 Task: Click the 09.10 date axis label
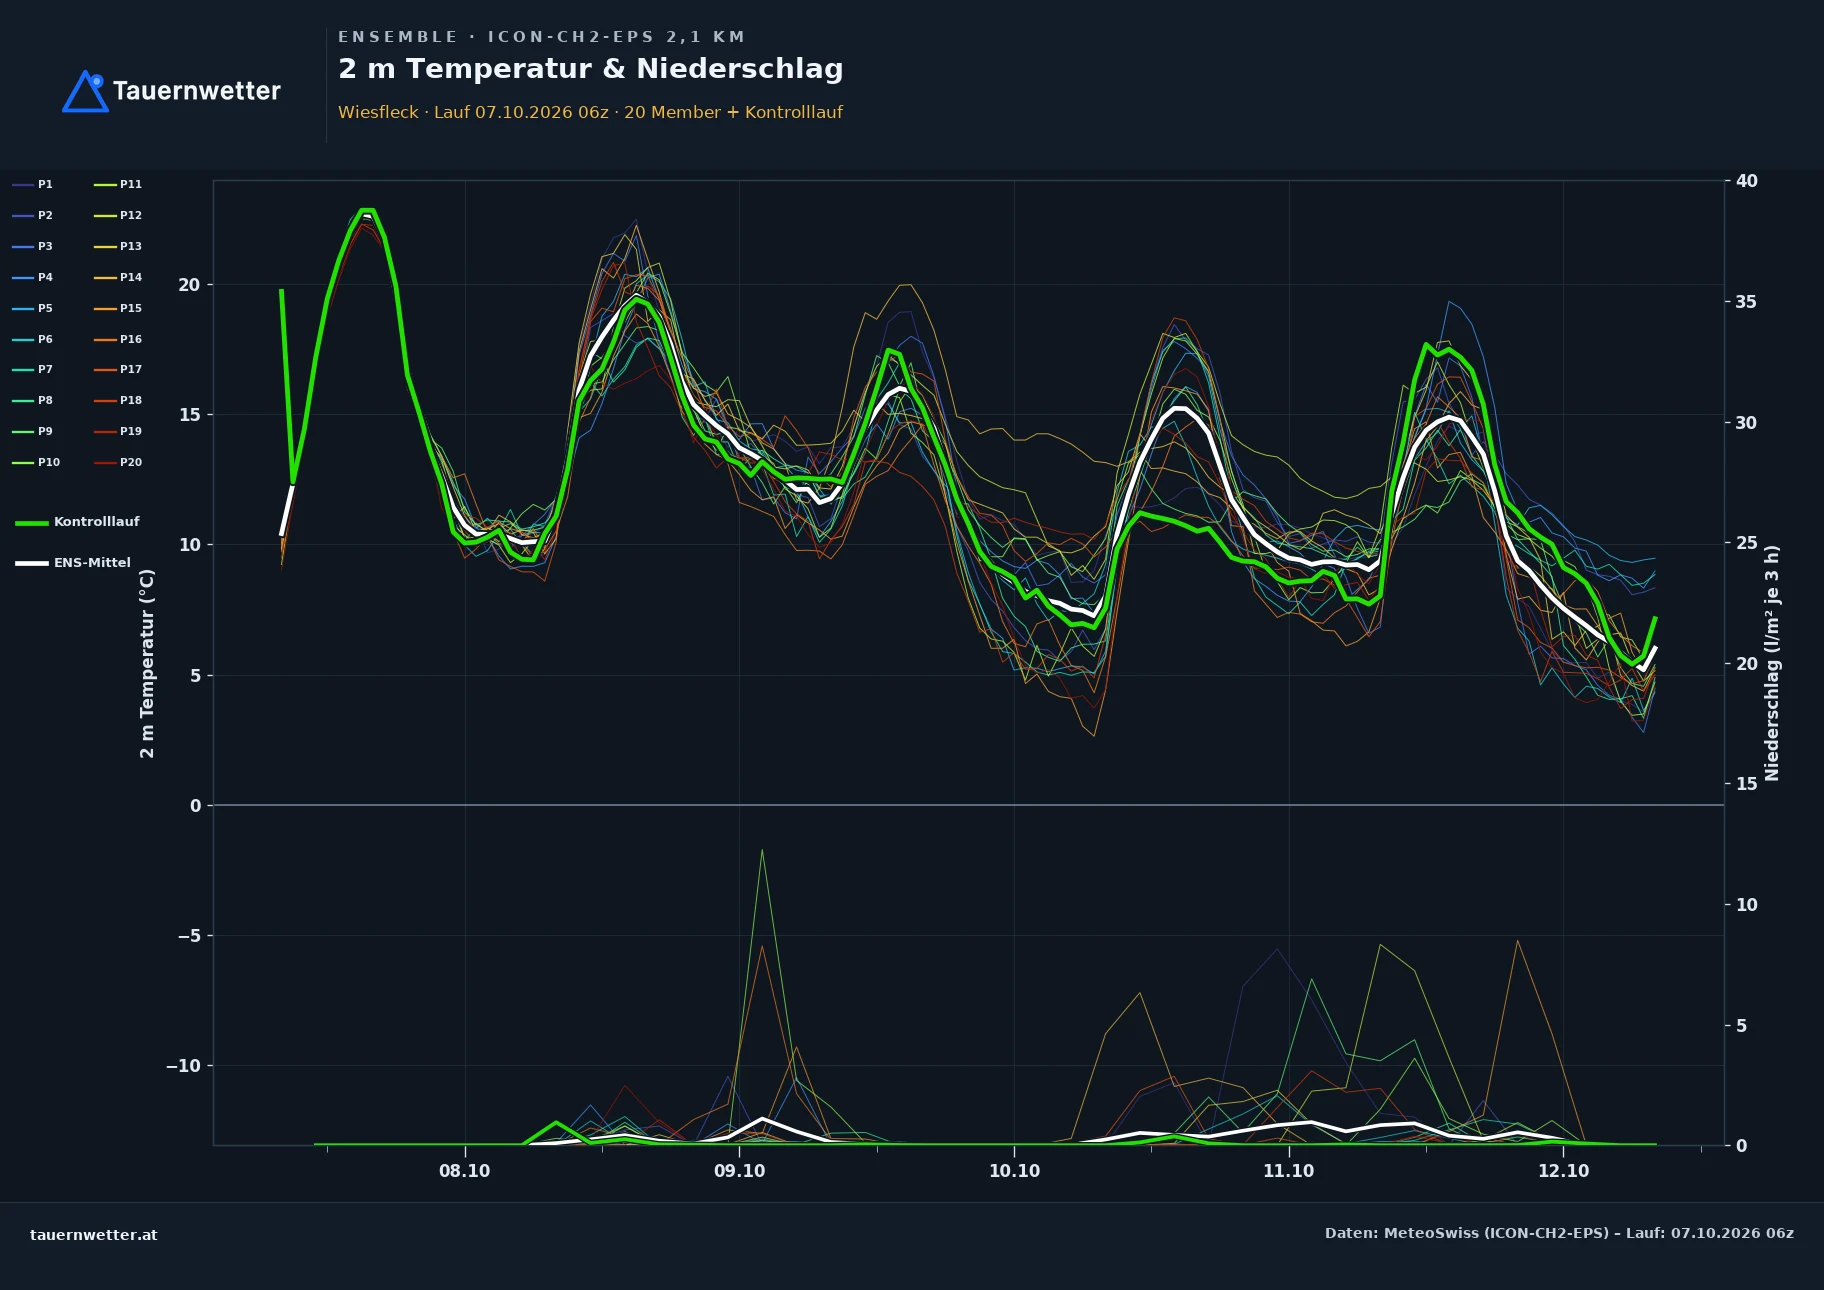[x=739, y=1171]
